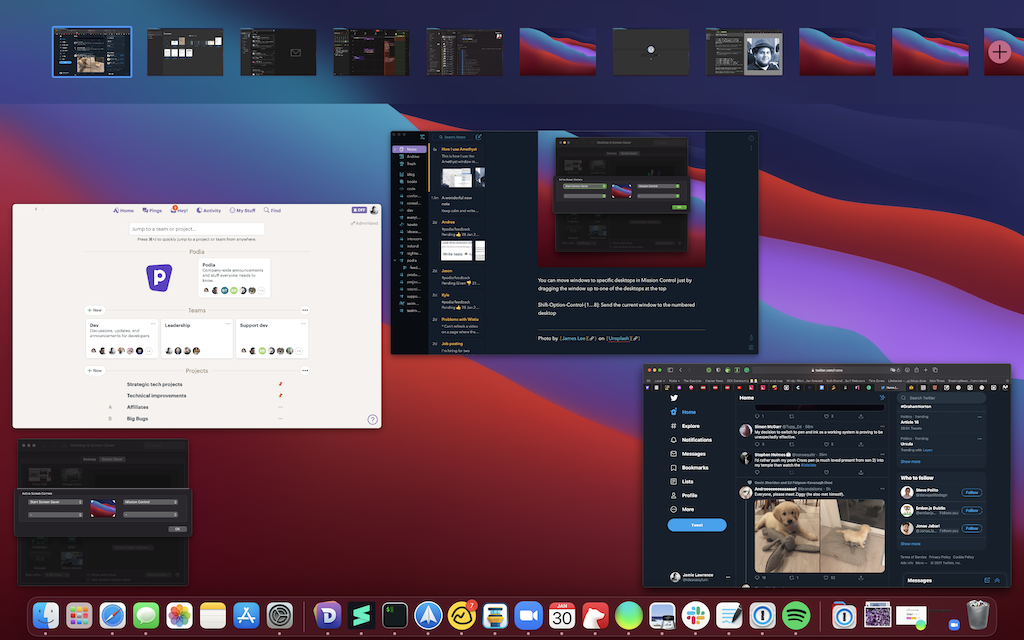Open Slack in the Dock
1024x640 pixels.
694,617
